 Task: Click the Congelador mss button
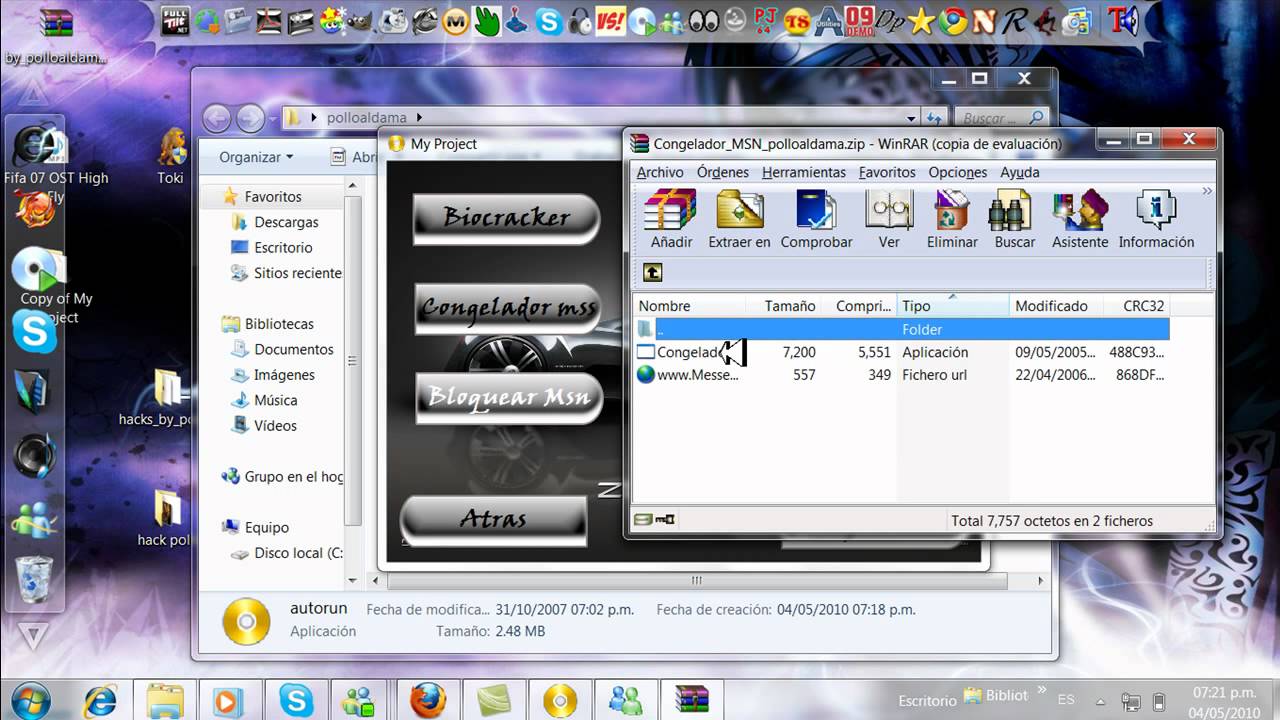[508, 307]
